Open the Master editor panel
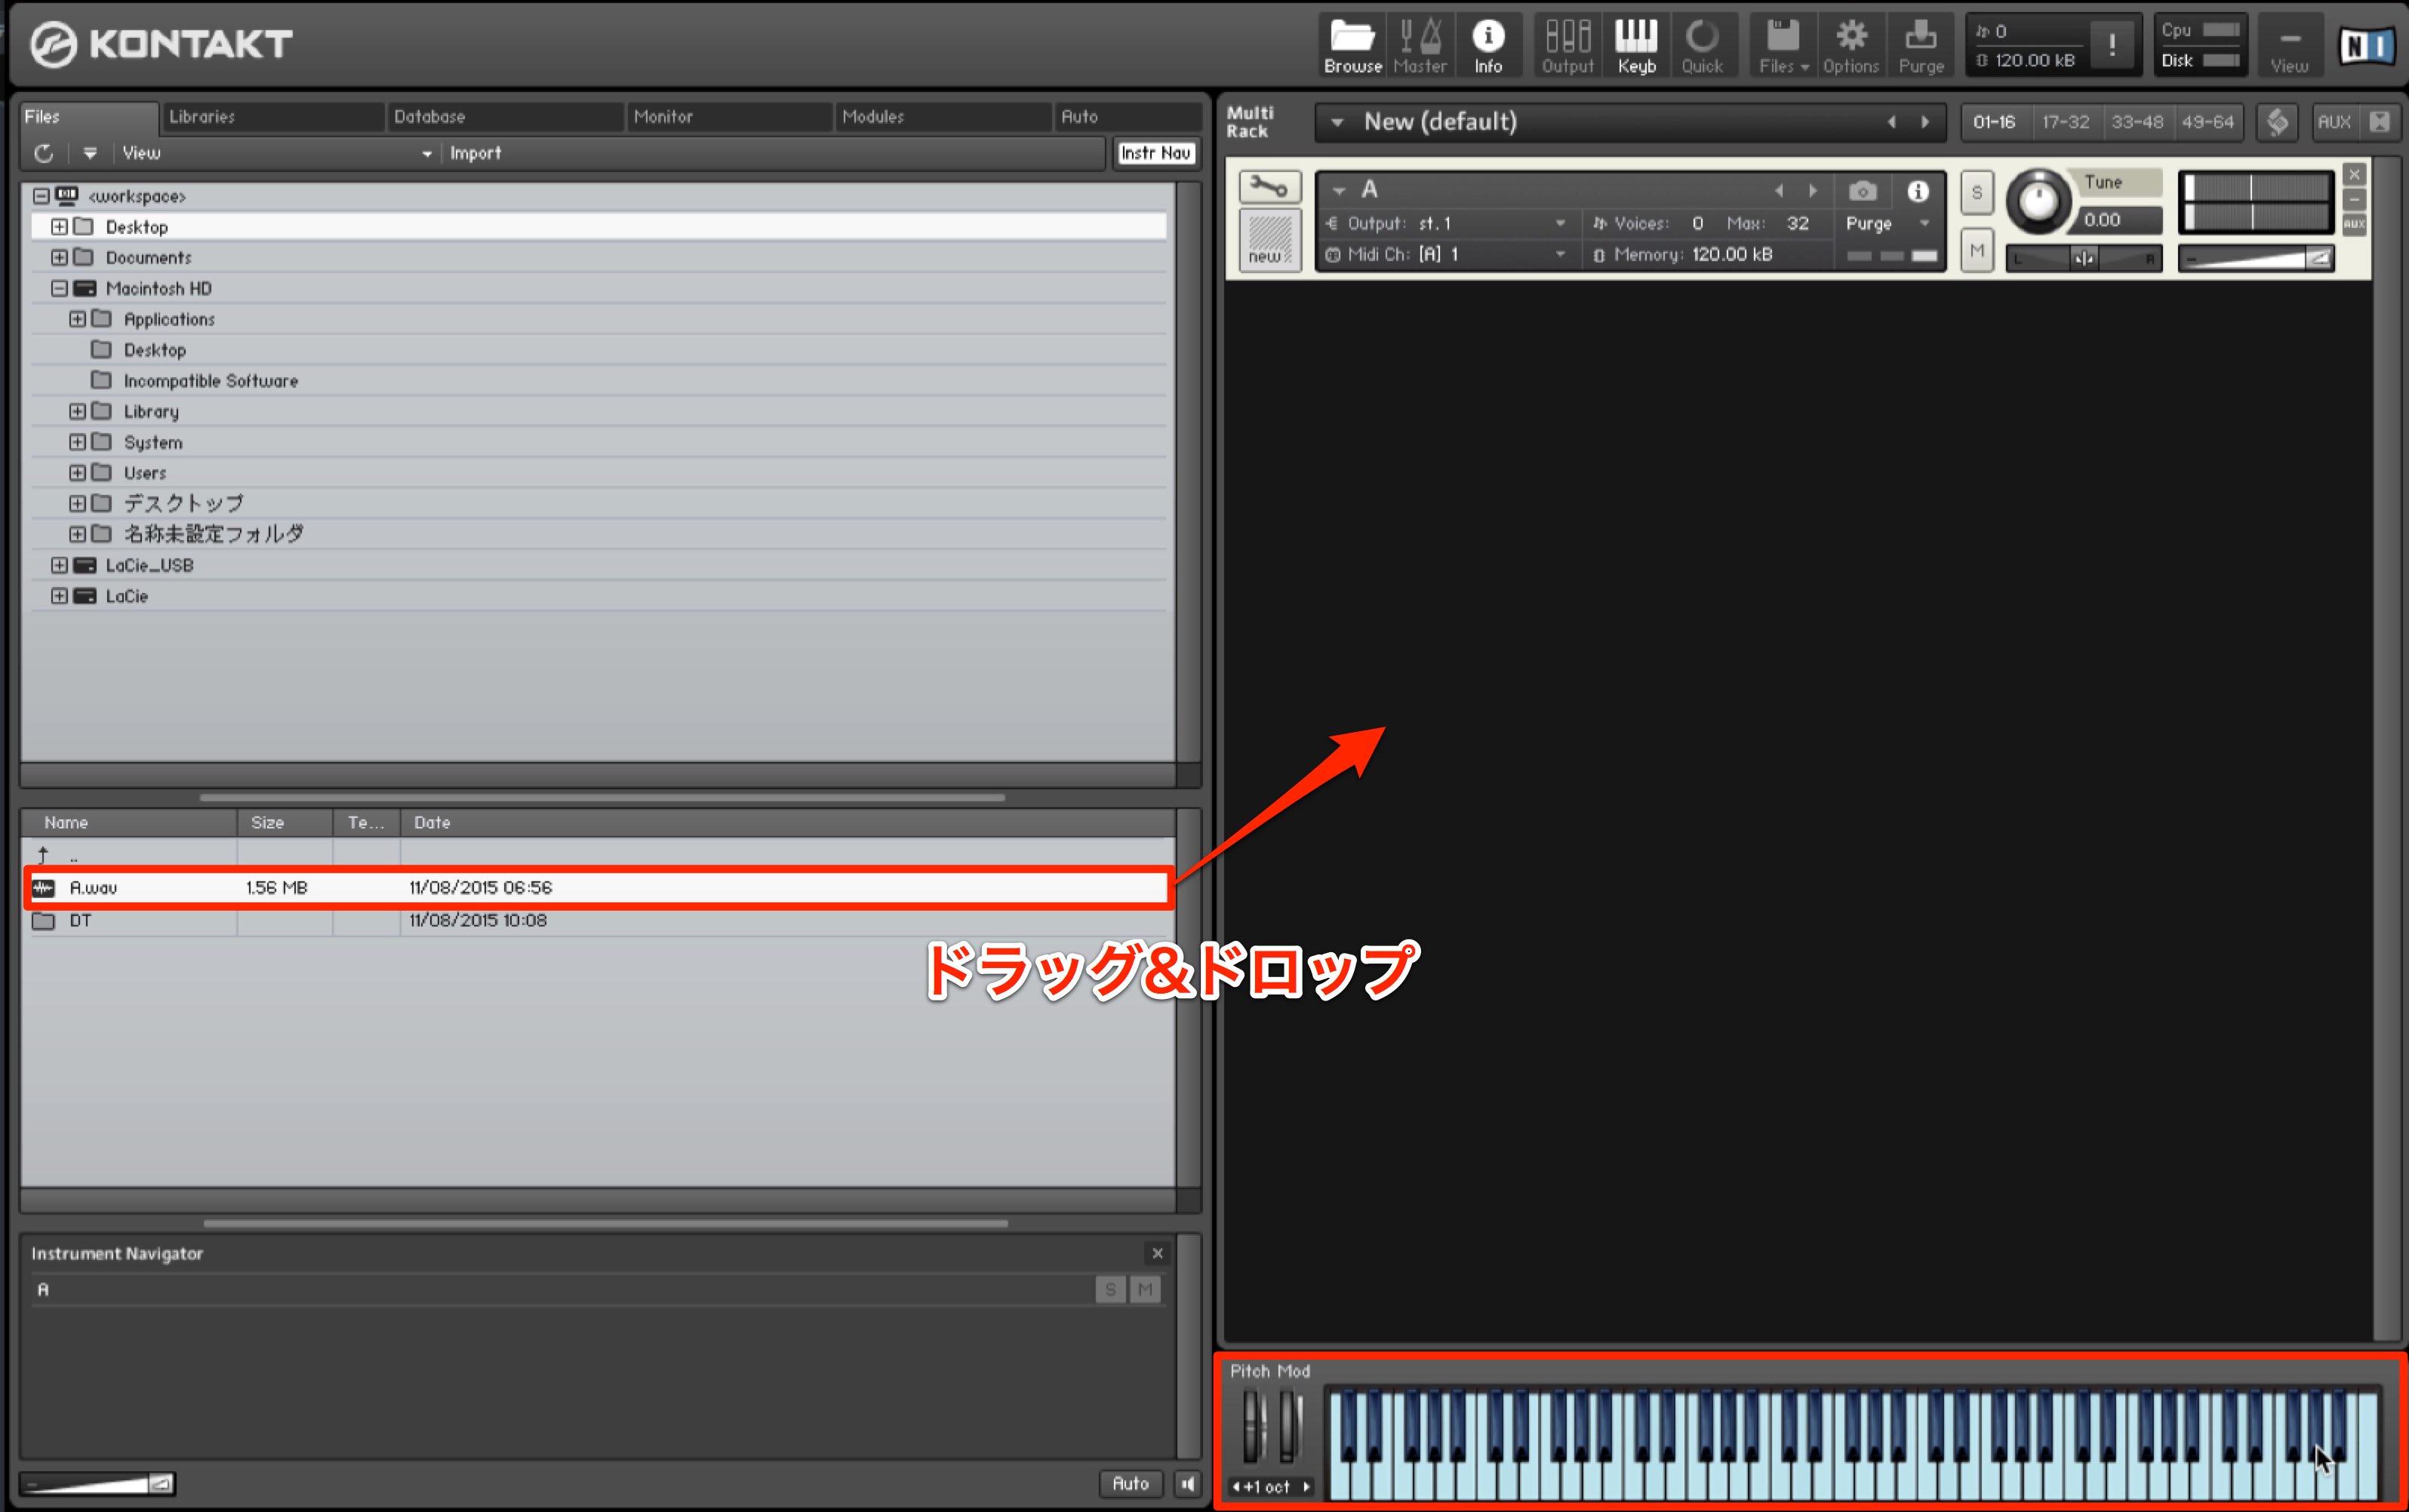The height and width of the screenshot is (1512, 2409). 1420,46
